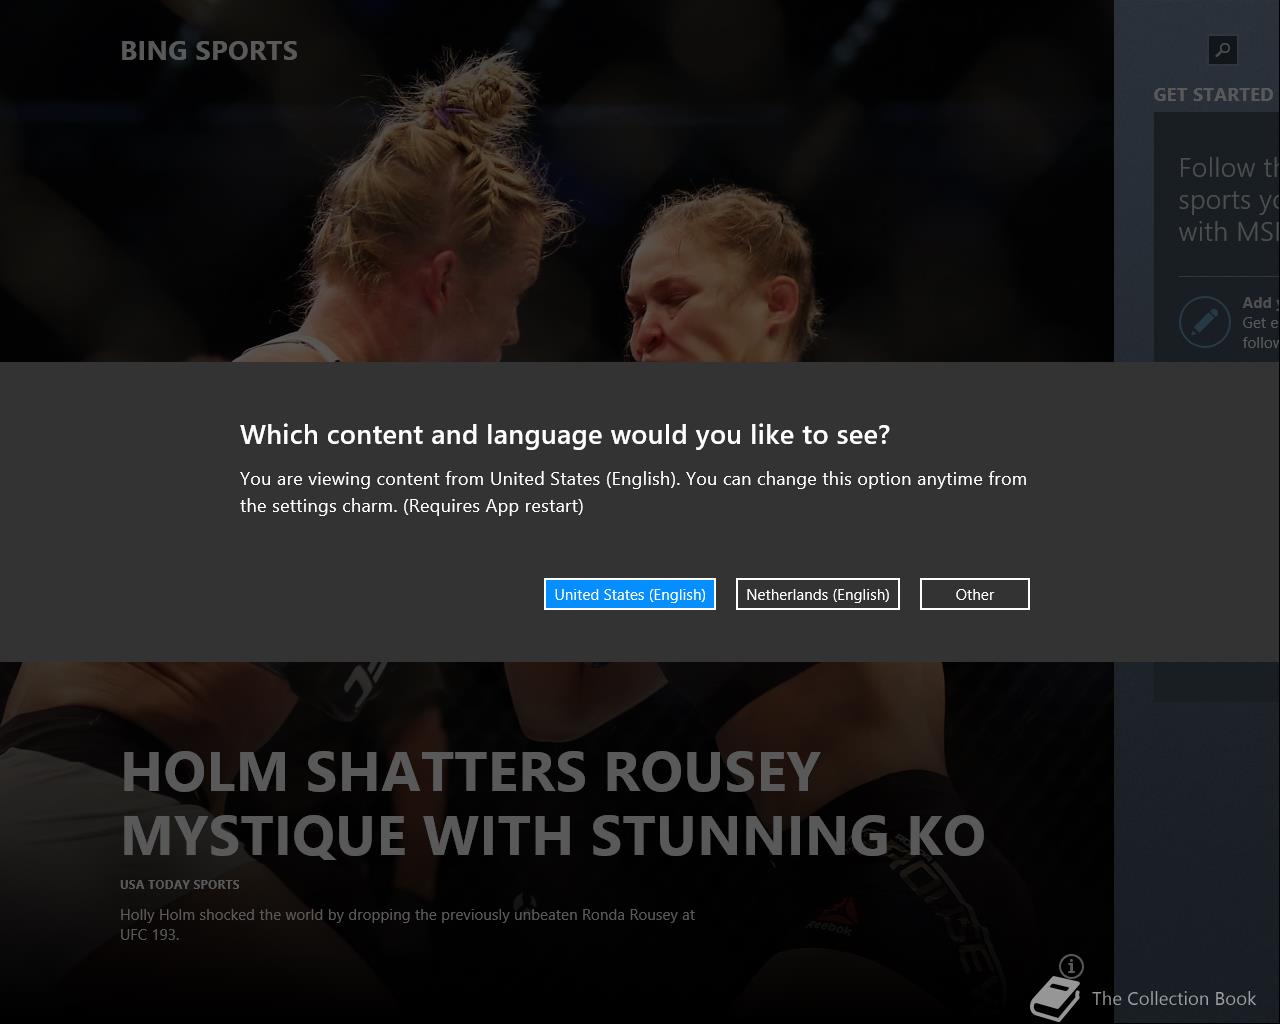Click the Add teams entry text
The height and width of the screenshot is (1024, 1280).
click(1261, 322)
